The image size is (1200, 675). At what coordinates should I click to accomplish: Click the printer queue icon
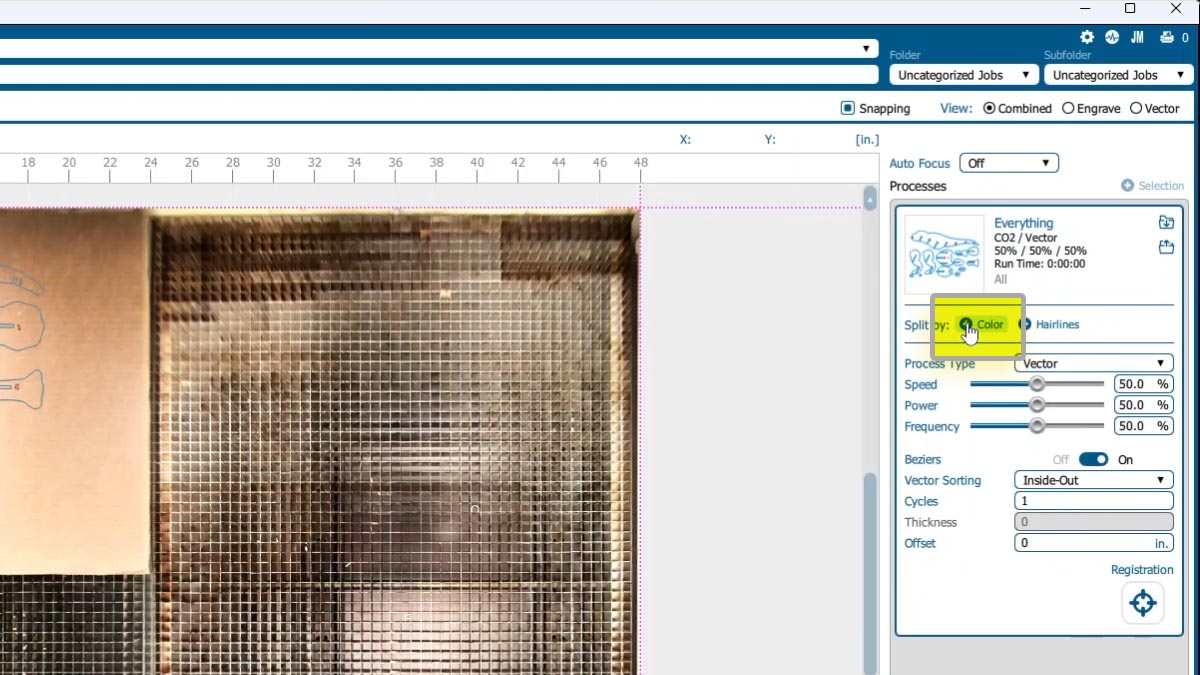pos(1166,37)
